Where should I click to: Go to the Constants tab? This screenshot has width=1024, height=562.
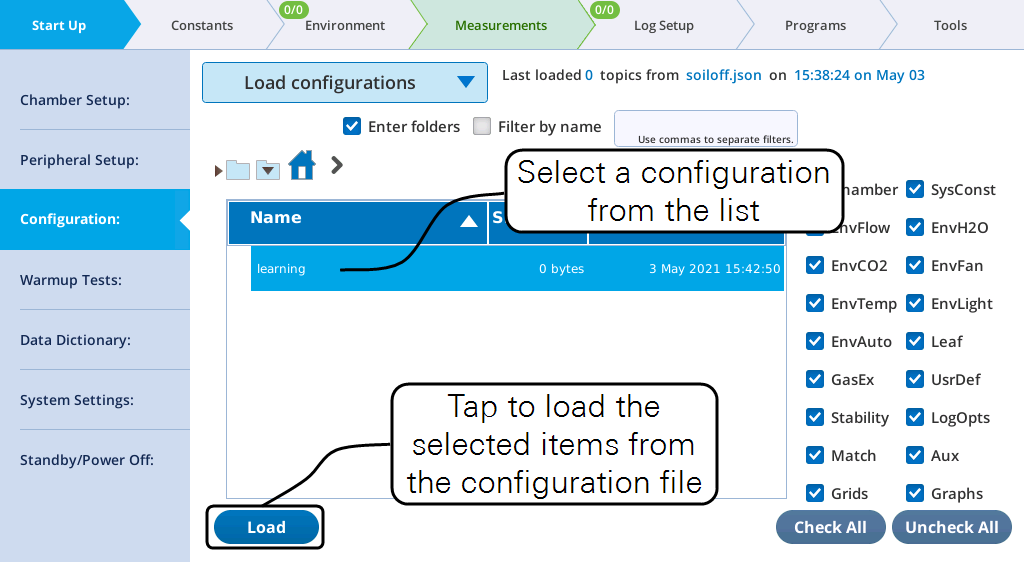click(x=202, y=25)
